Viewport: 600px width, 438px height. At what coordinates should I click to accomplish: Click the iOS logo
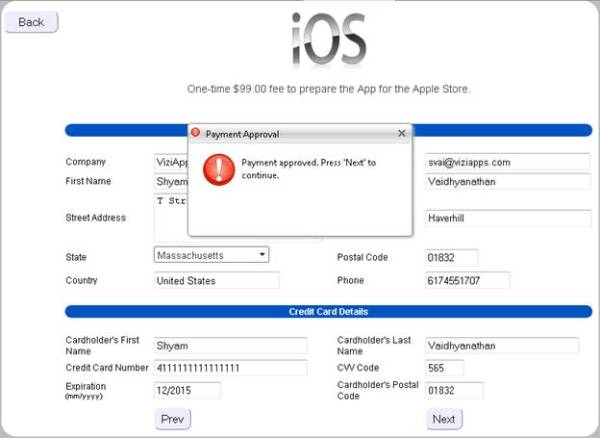tap(329, 39)
